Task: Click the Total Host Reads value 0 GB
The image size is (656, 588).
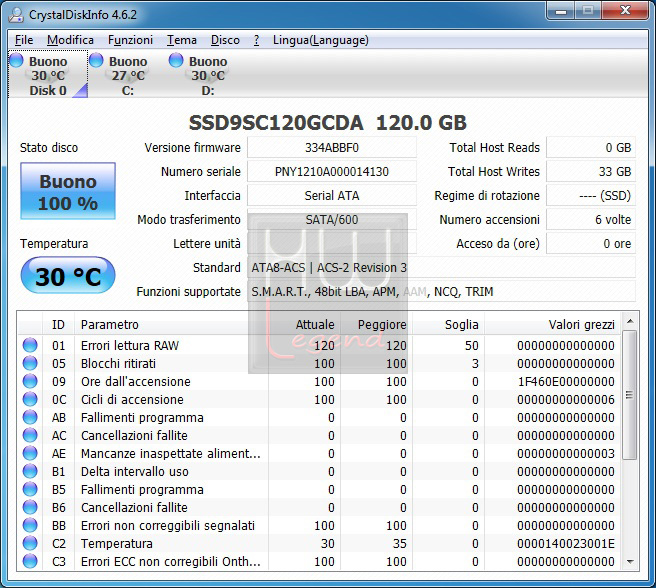Action: (x=591, y=147)
